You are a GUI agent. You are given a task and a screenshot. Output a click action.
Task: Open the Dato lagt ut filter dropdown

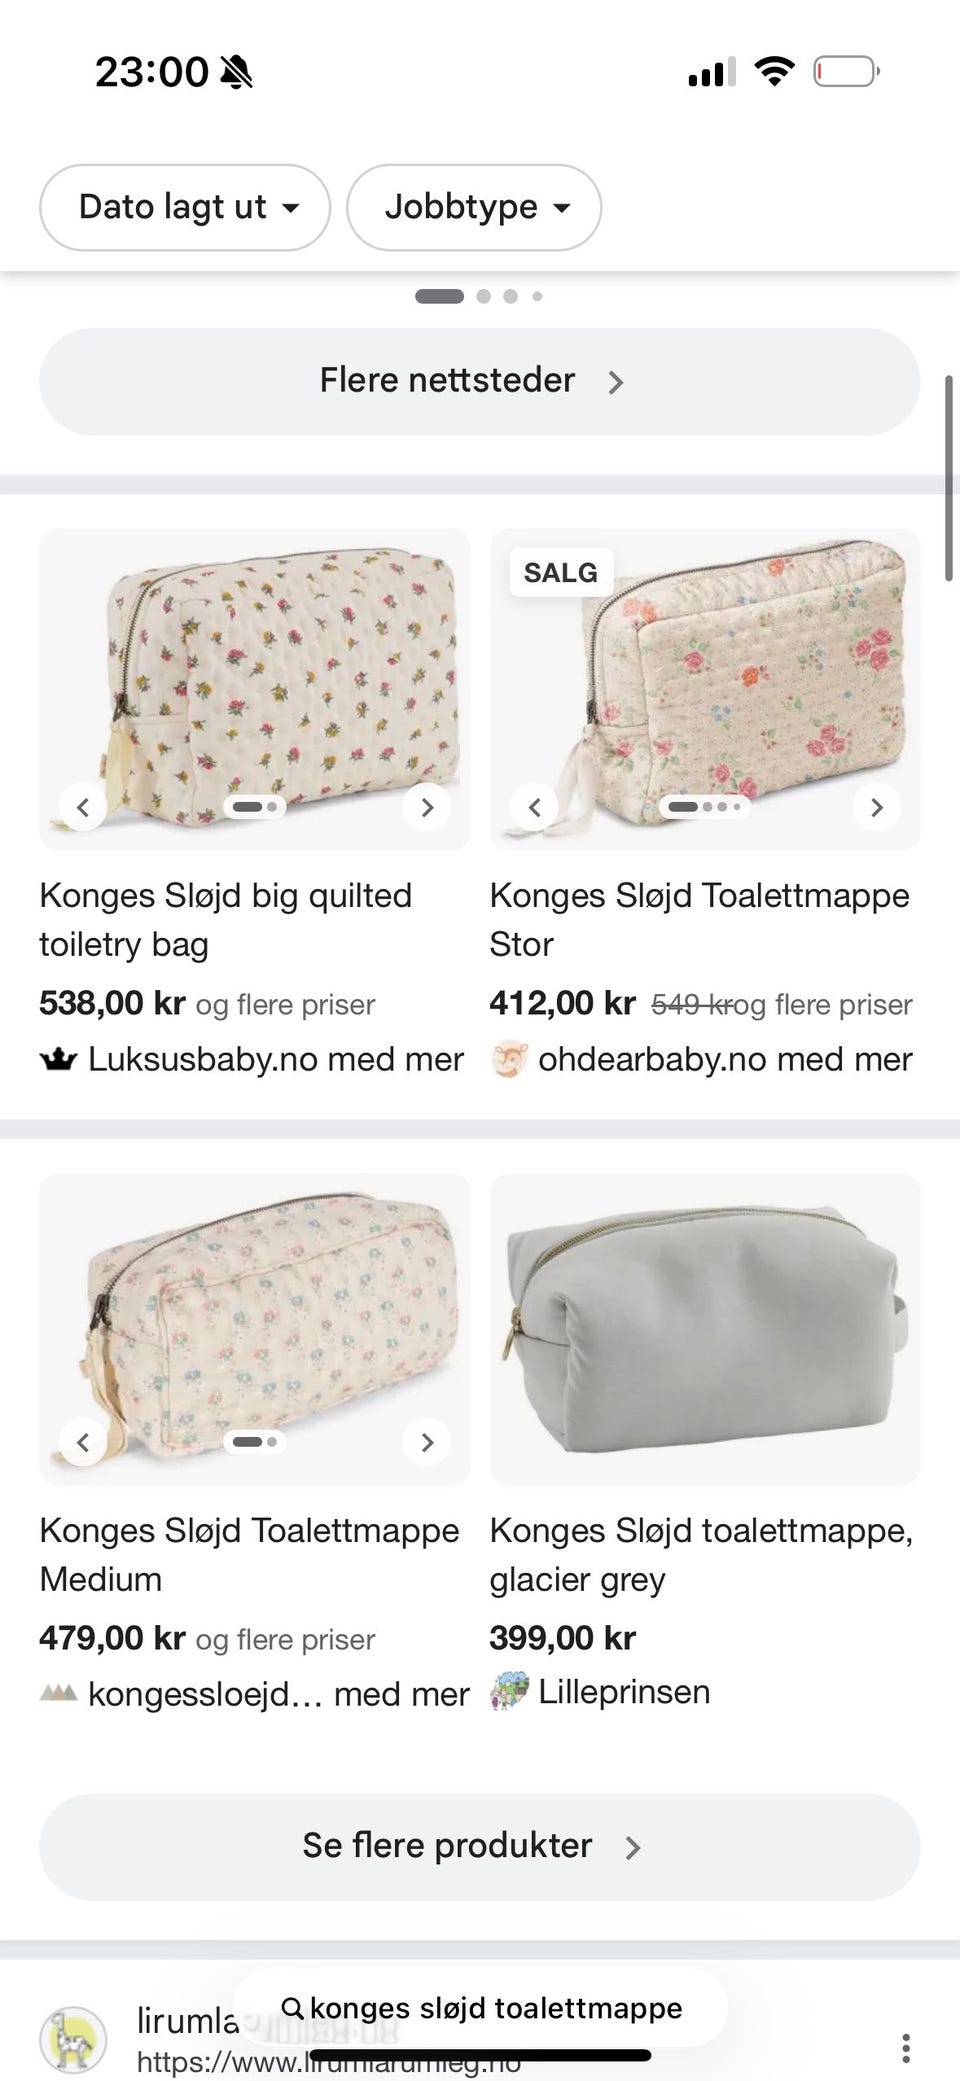point(185,207)
